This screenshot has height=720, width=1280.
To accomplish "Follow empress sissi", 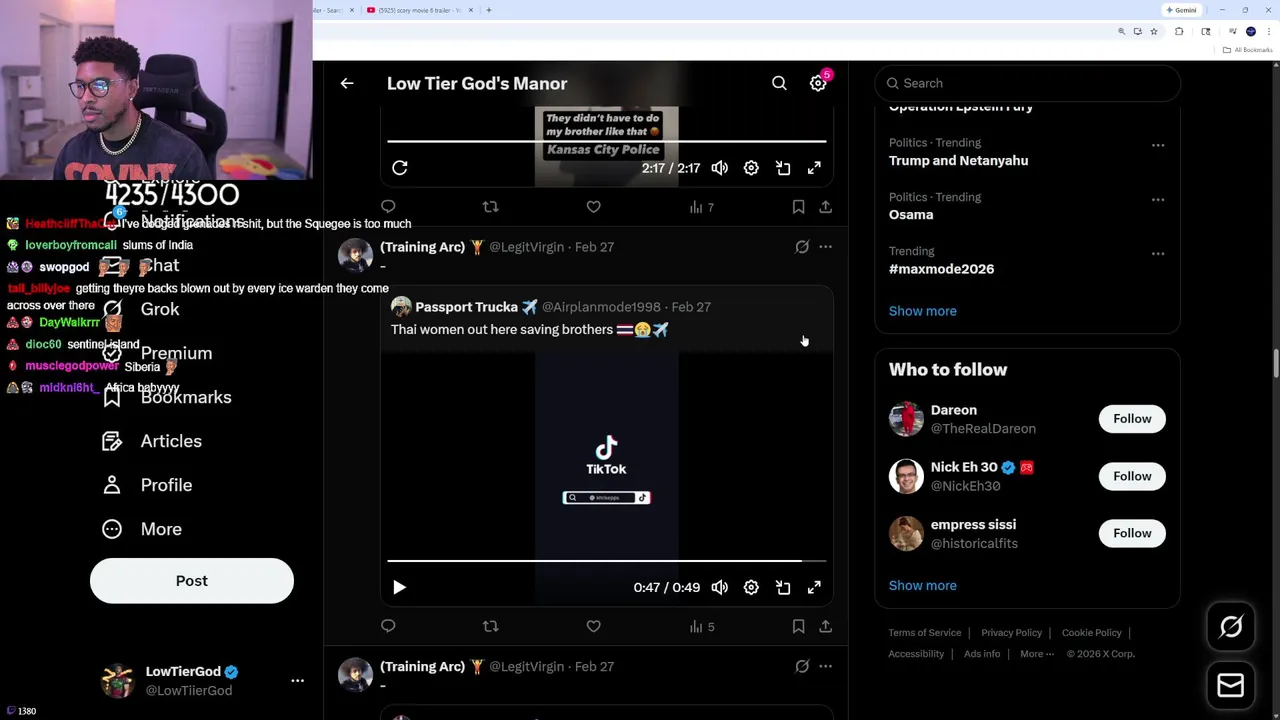I will pos(1132,533).
